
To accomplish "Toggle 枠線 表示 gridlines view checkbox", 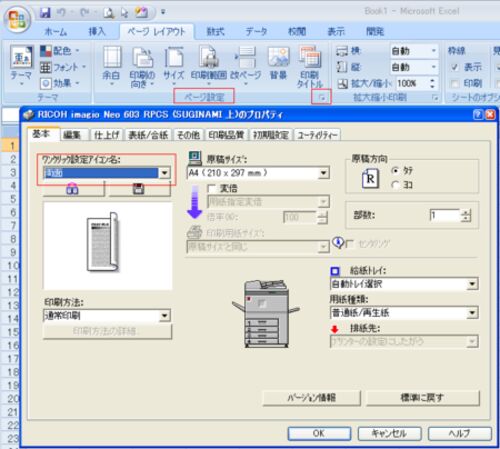I will click(x=455, y=67).
